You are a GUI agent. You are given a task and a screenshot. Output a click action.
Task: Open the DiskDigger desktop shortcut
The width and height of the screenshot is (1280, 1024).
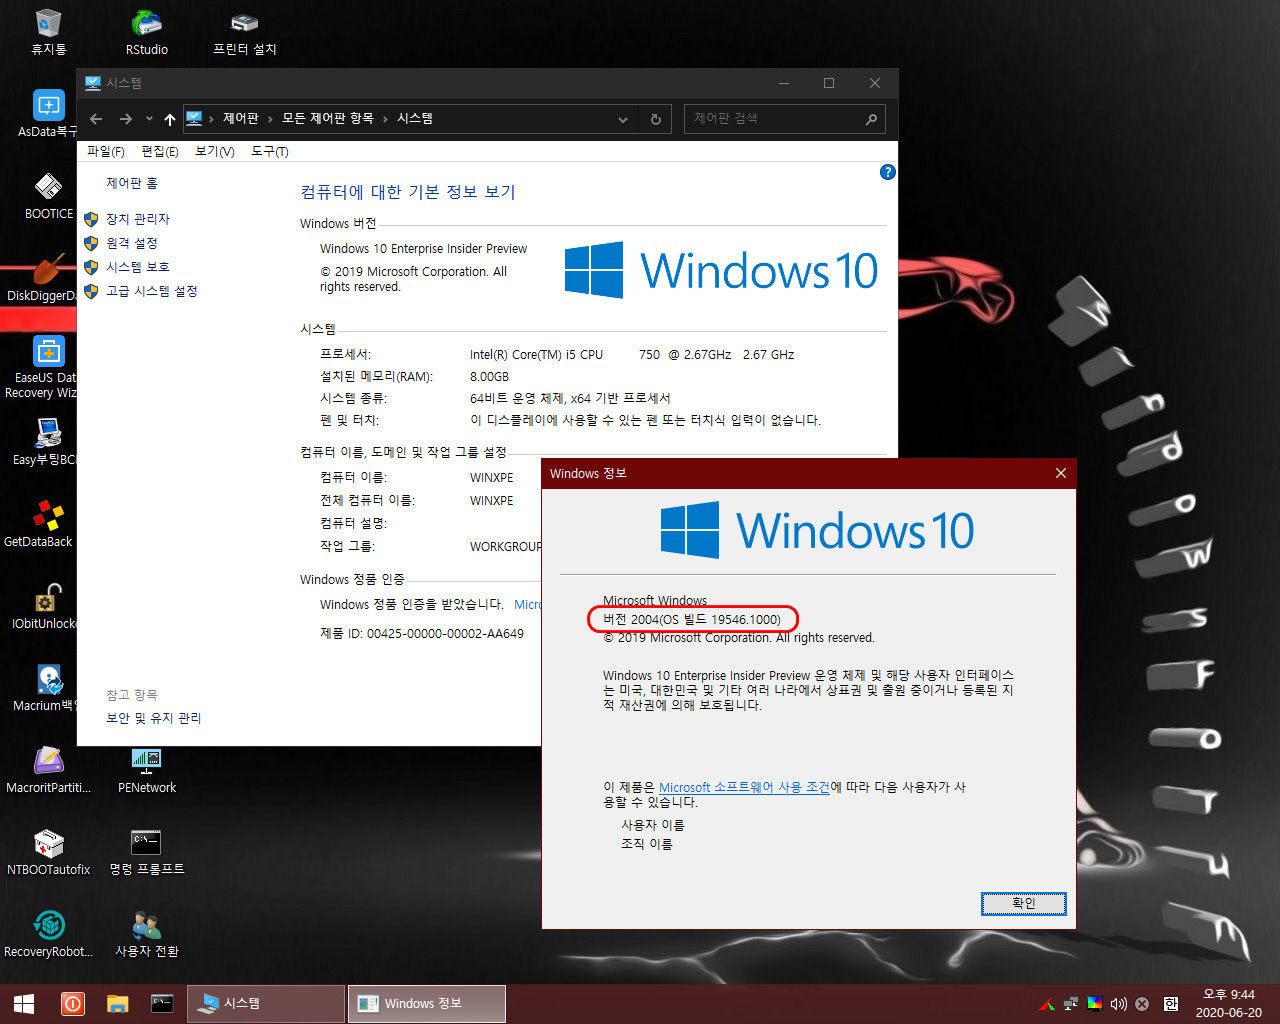pos(42,278)
